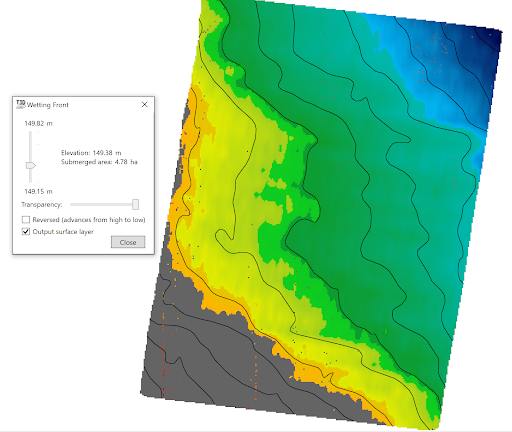This screenshot has width=512, height=432.
Task: Click the Wetting Front dialog title icon
Action: [x=21, y=104]
